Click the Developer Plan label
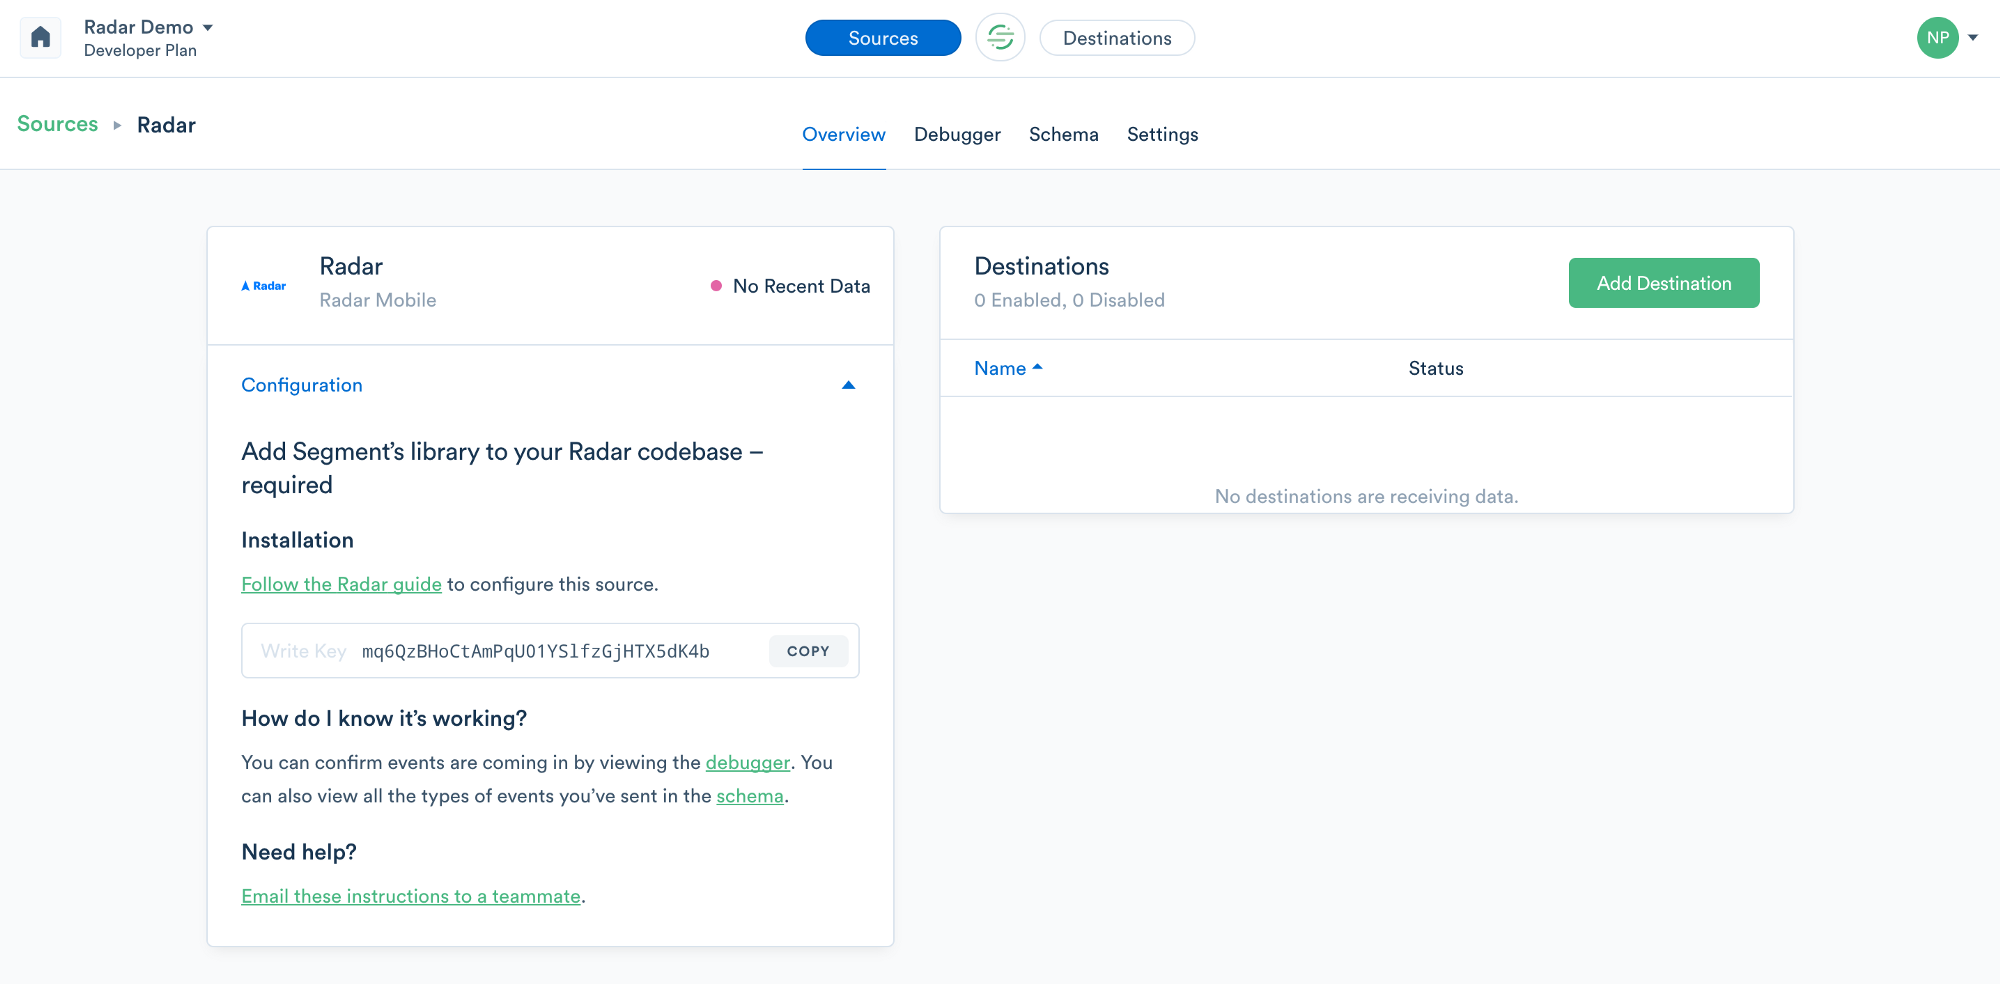The height and width of the screenshot is (984, 2000). (140, 50)
